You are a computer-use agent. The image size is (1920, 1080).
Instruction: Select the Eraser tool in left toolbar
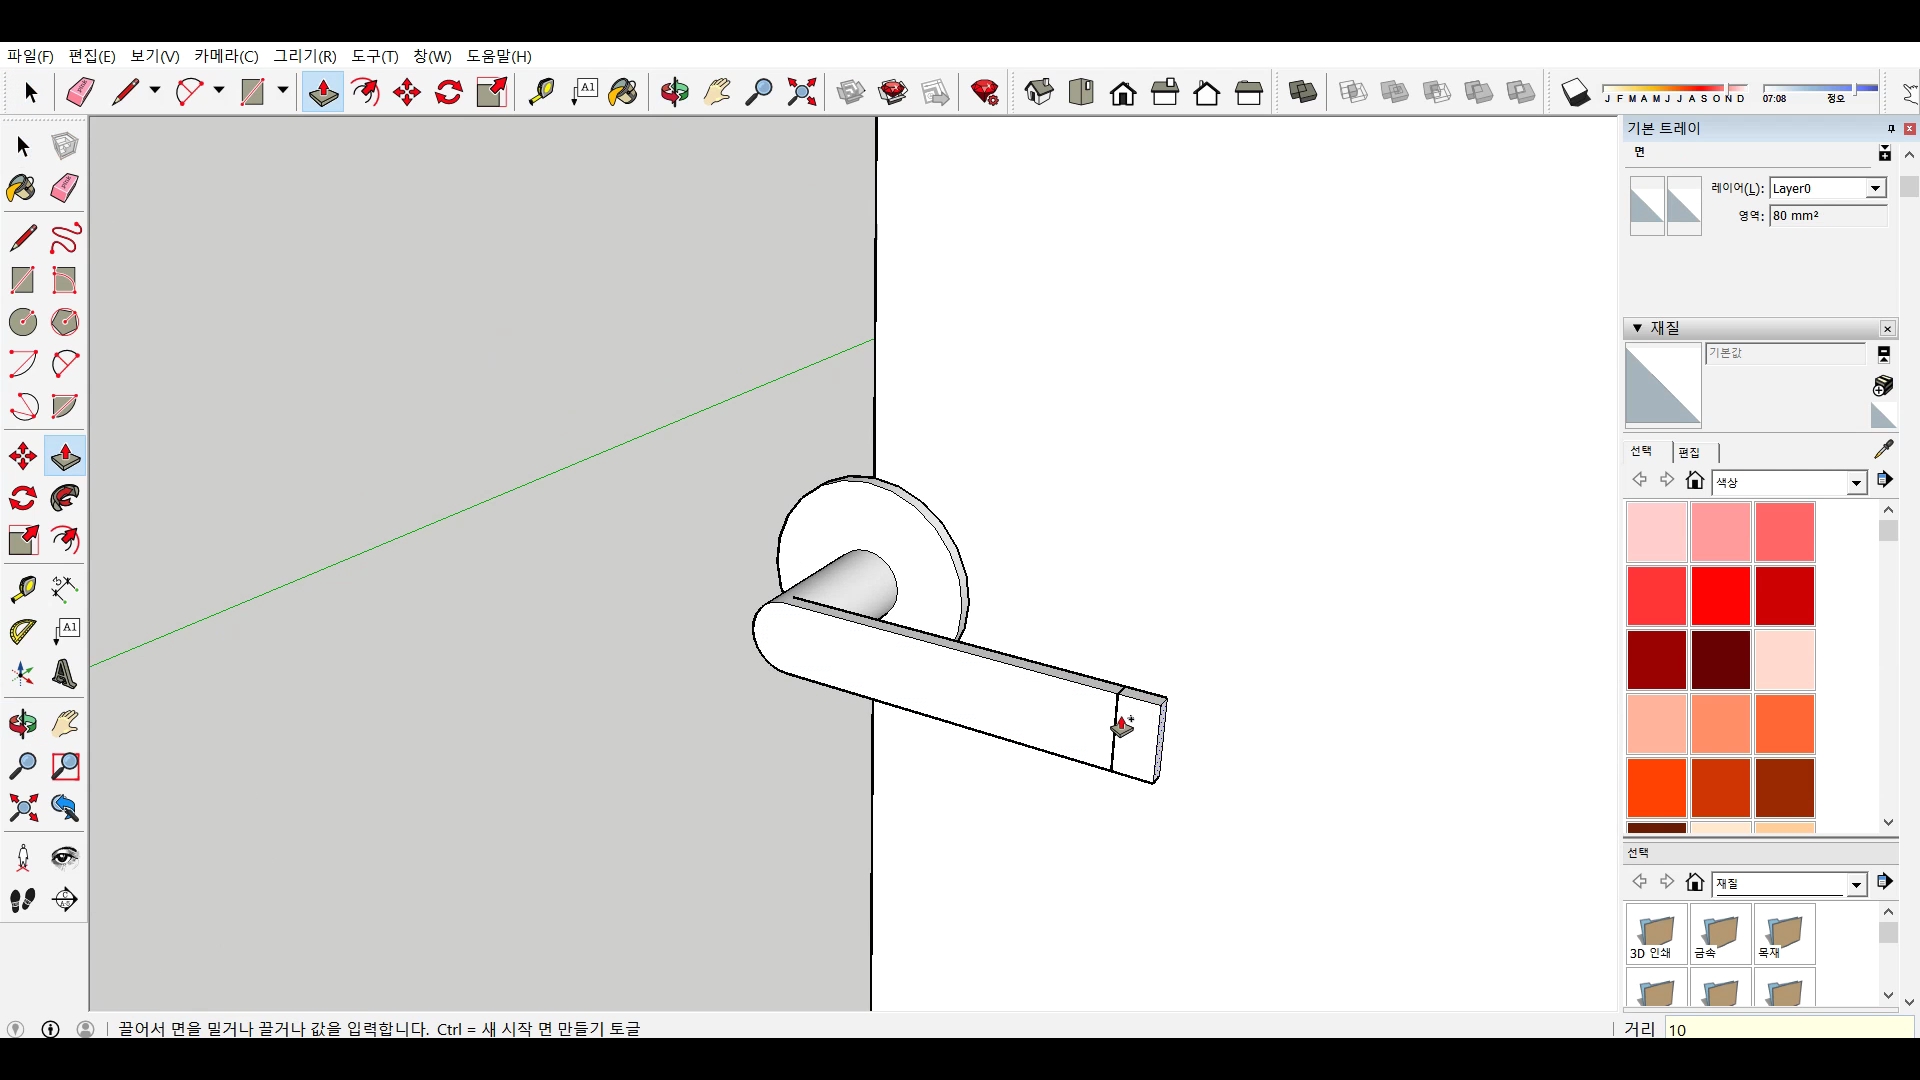coord(65,188)
